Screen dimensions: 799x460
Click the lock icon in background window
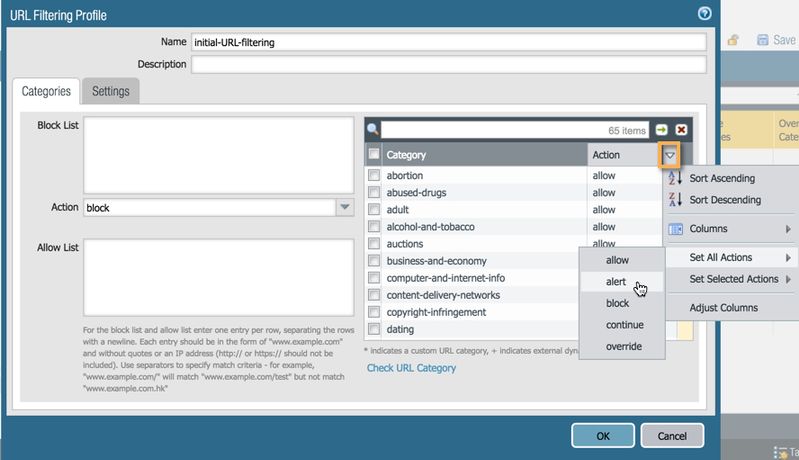pyautogui.click(x=733, y=40)
